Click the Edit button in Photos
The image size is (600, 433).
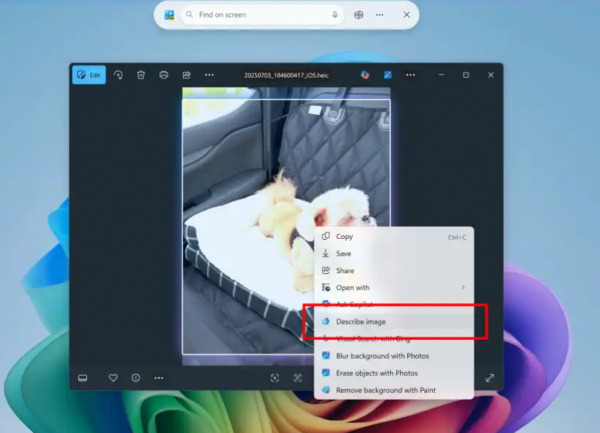[x=89, y=75]
